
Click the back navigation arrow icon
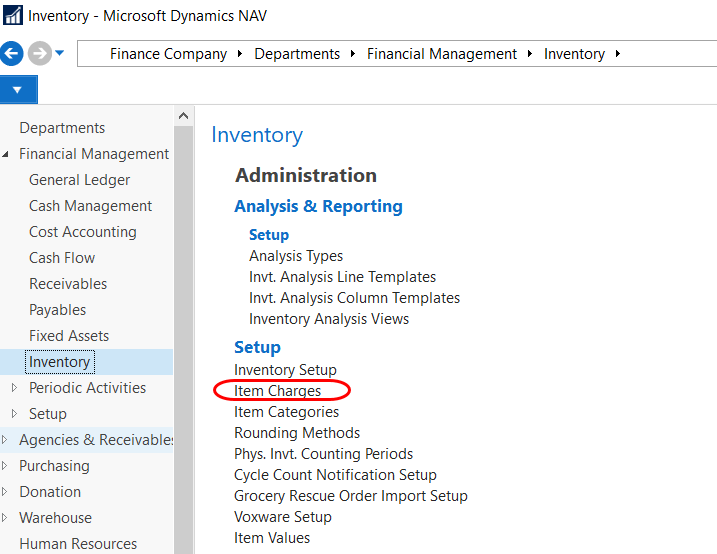pyautogui.click(x=12, y=54)
